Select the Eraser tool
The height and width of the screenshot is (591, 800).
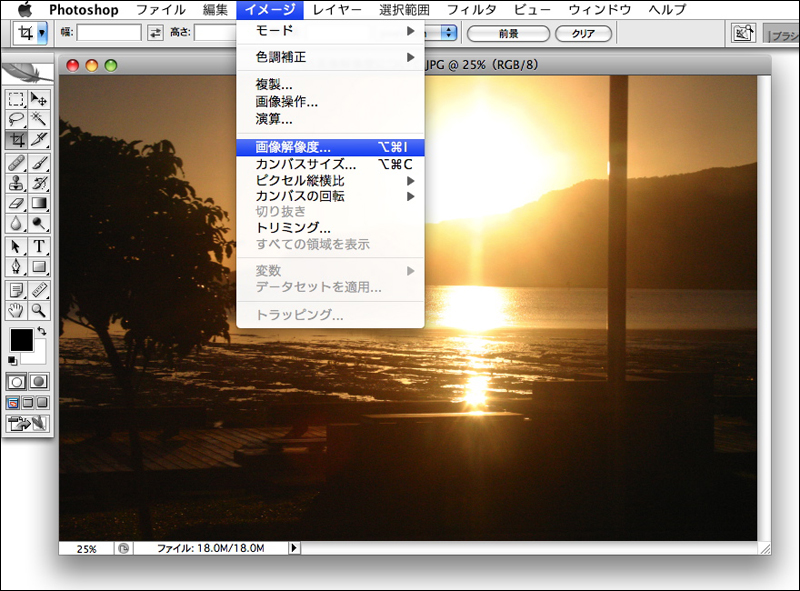(16, 204)
